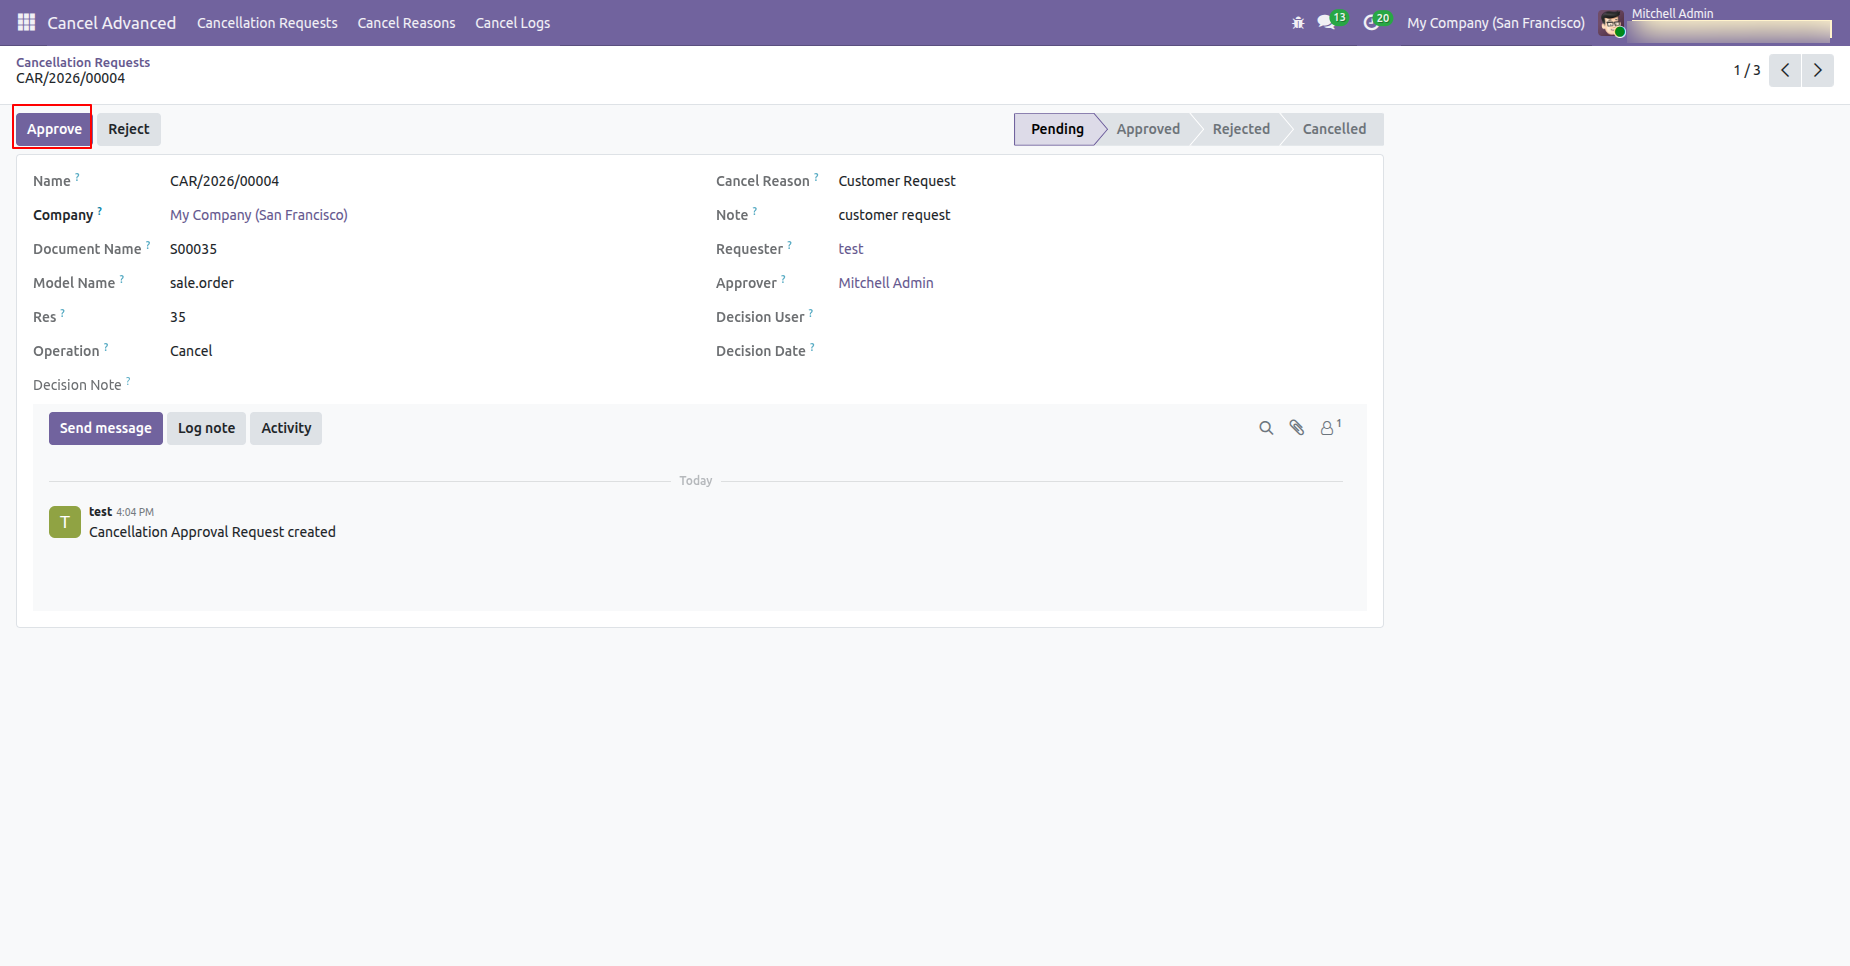The width and height of the screenshot is (1850, 966).
Task: Click Cancel Reason help tooltip mark
Action: [816, 177]
